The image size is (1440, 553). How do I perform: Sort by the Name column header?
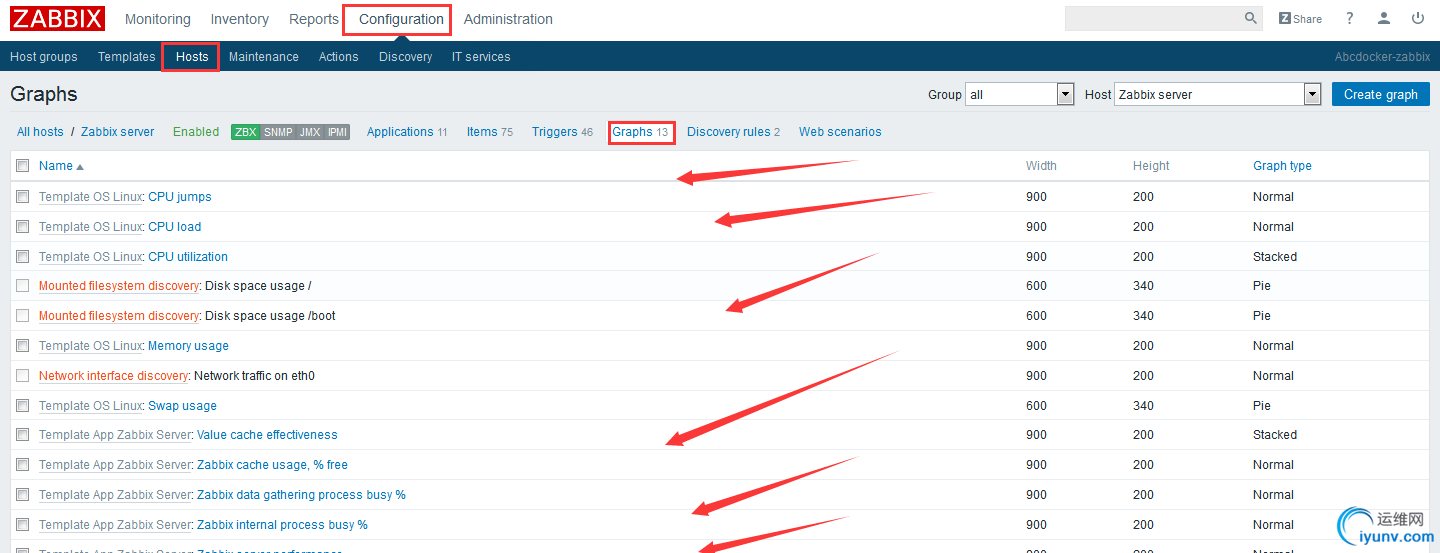pyautogui.click(x=56, y=166)
